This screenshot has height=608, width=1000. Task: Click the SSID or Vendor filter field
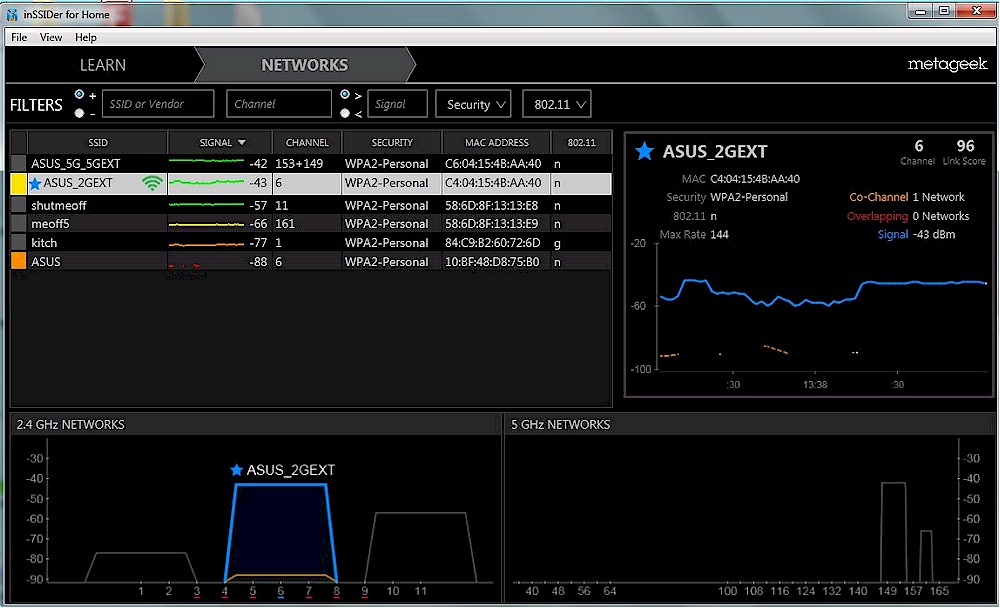pyautogui.click(x=158, y=104)
